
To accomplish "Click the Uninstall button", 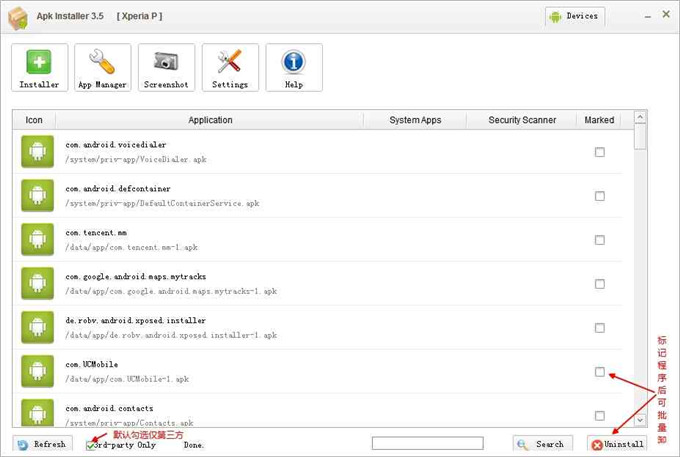I will click(x=617, y=444).
